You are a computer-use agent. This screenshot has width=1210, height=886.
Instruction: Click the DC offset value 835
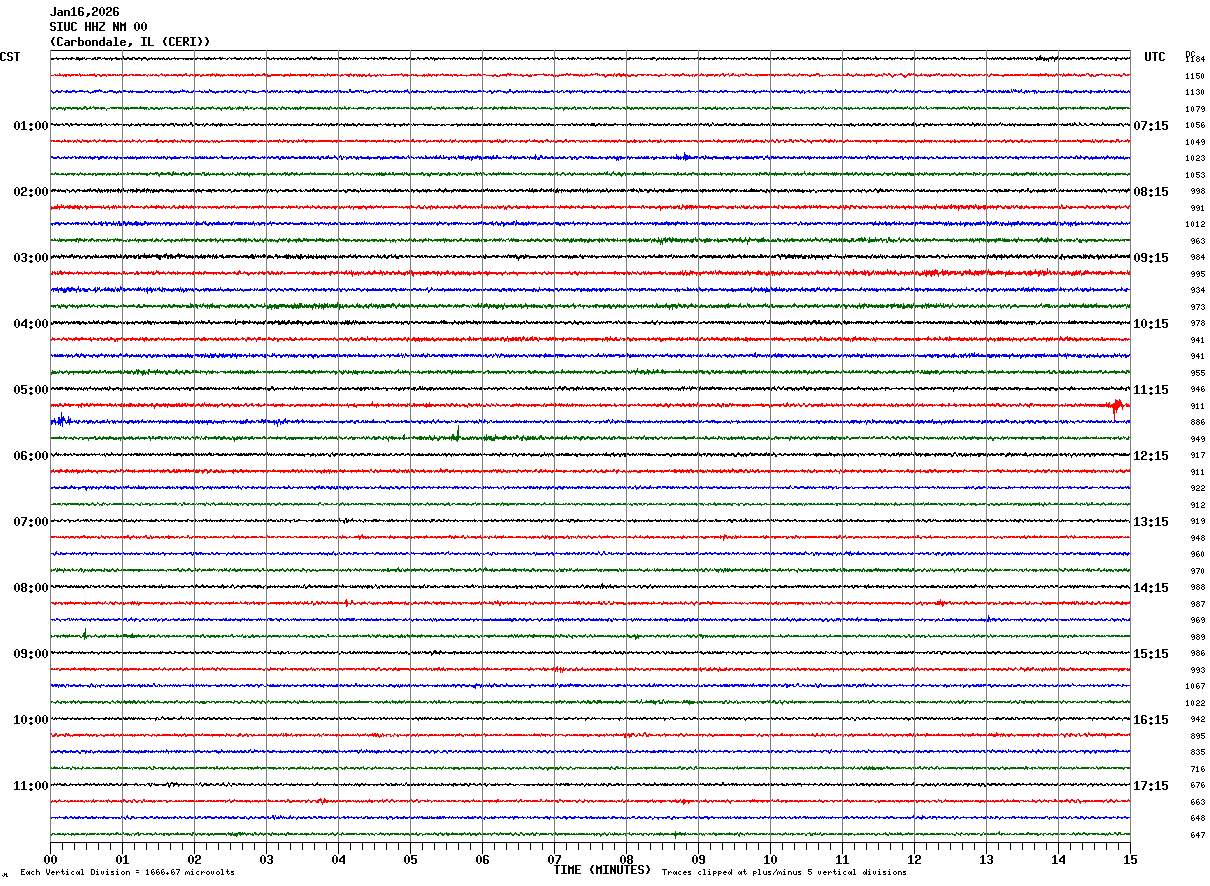point(1197,753)
